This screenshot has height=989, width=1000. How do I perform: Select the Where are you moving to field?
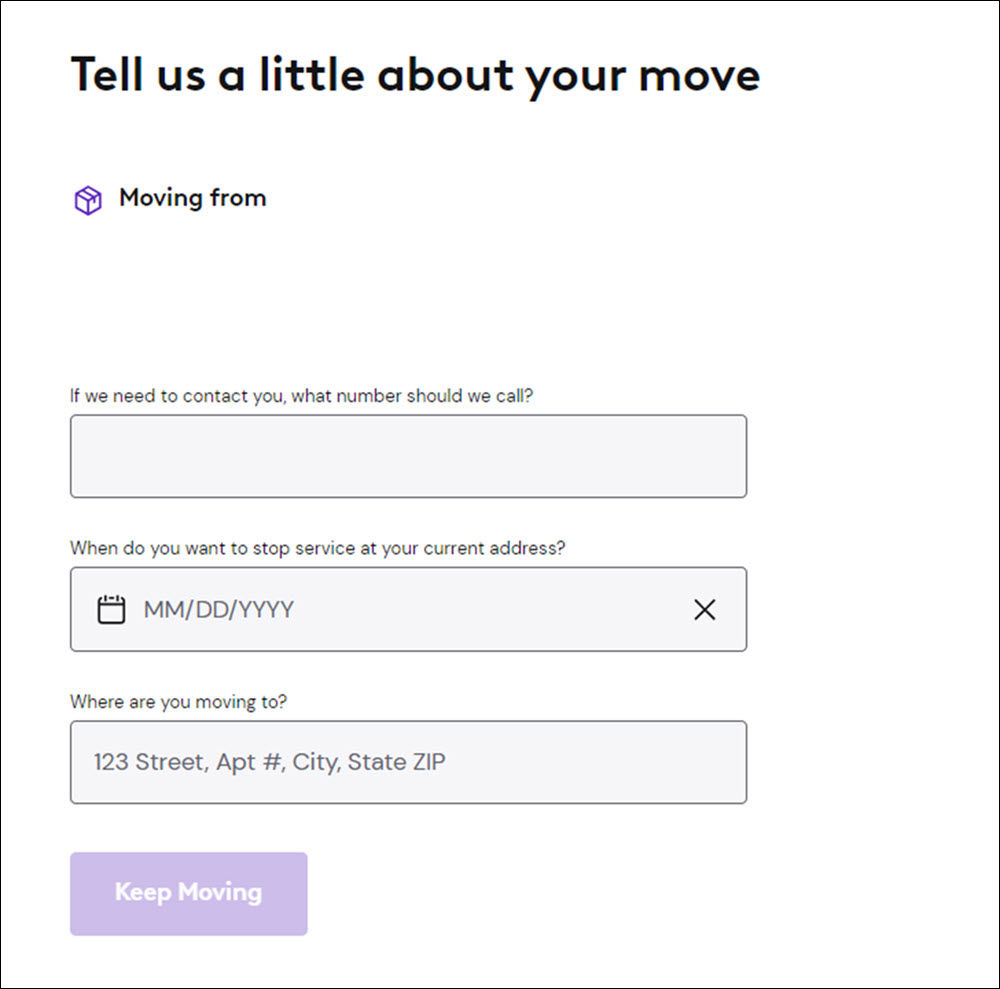(x=408, y=762)
